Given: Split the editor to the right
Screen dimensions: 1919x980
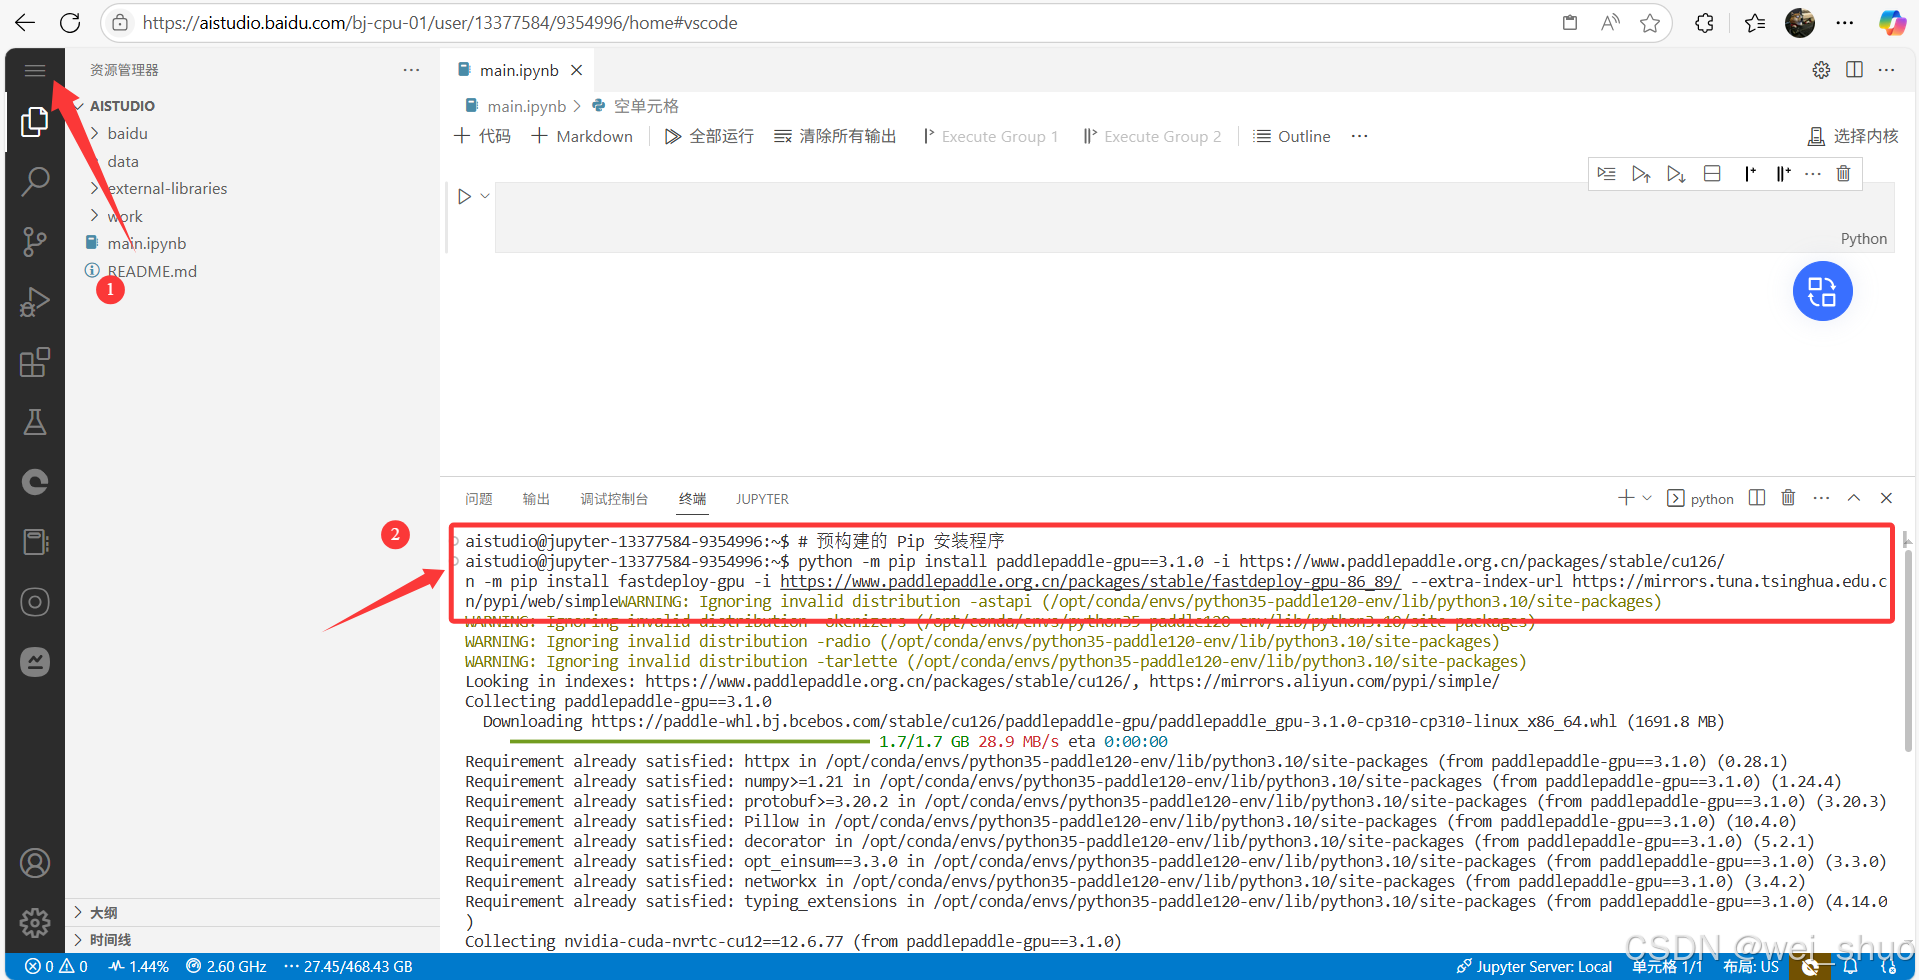Looking at the screenshot, I should click(1854, 70).
